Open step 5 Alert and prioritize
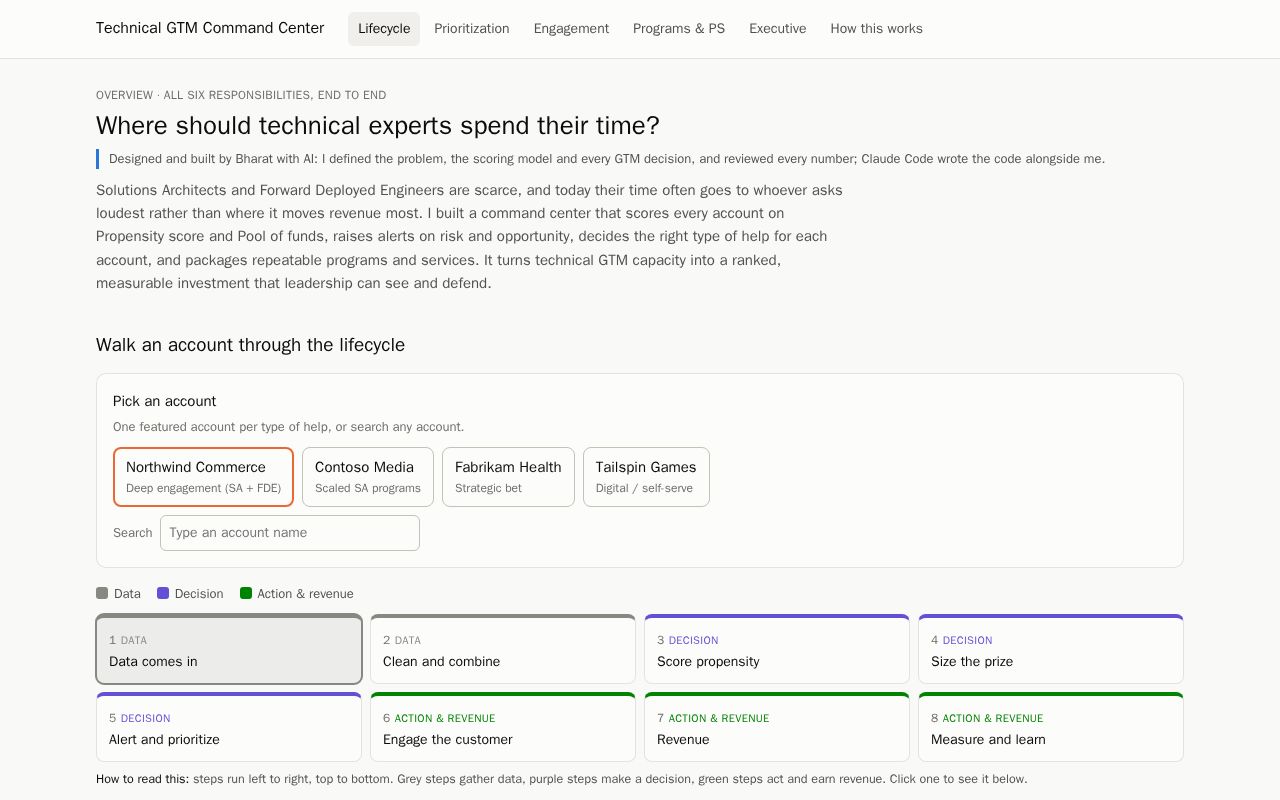This screenshot has height=800, width=1280. tap(229, 727)
